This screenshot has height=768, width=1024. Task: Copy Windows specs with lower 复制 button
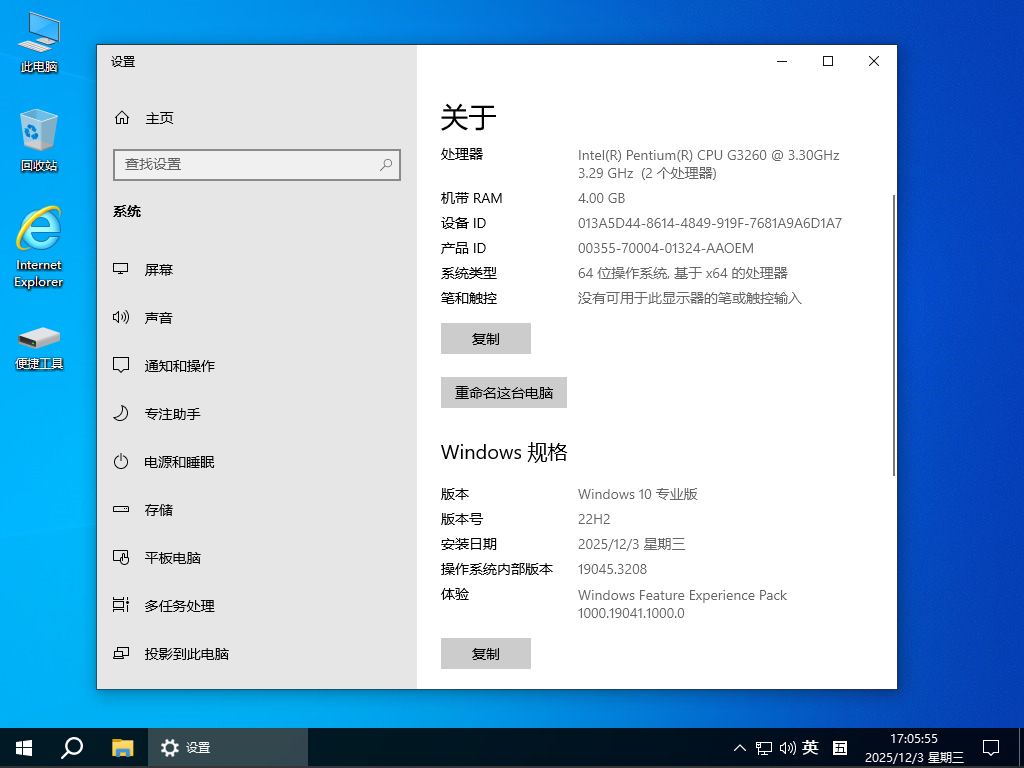tap(486, 654)
